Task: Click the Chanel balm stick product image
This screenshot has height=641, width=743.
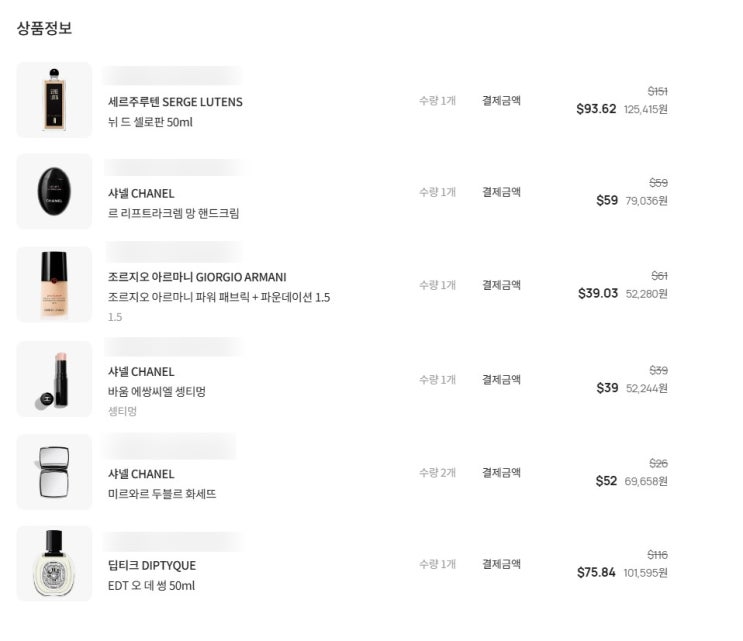Action: 54,379
